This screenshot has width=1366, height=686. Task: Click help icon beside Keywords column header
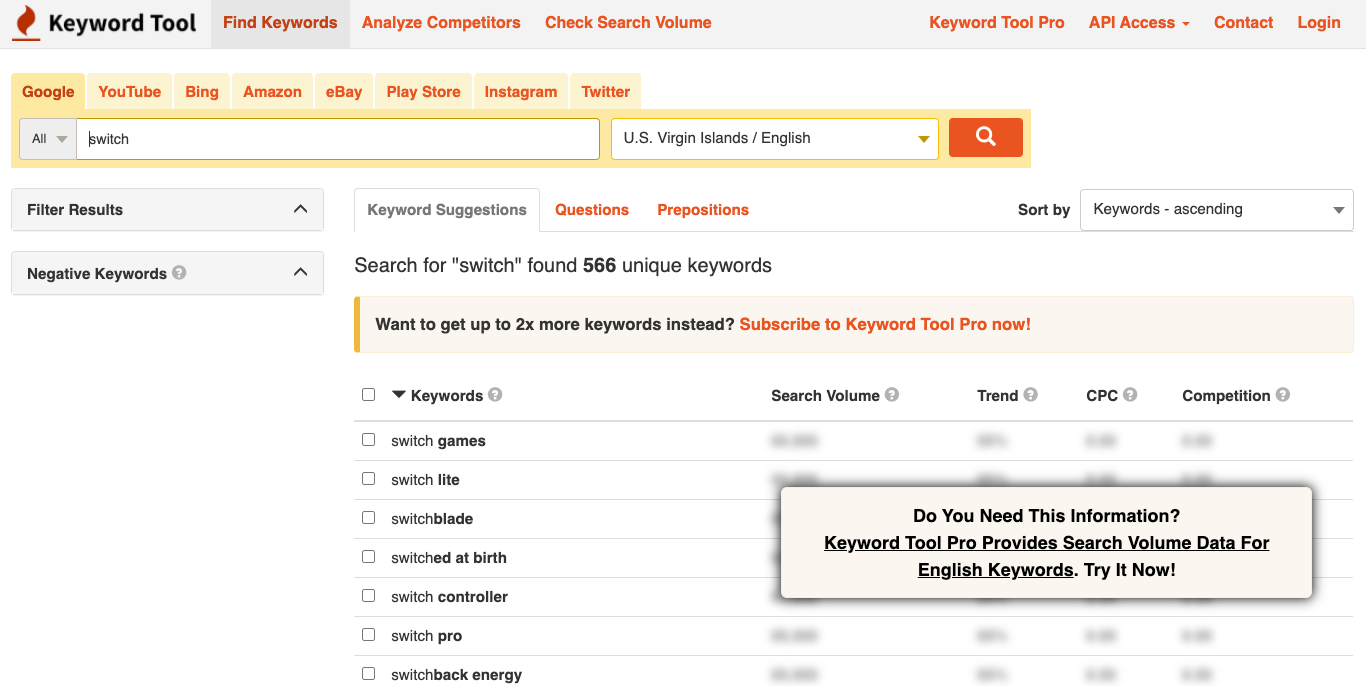495,395
